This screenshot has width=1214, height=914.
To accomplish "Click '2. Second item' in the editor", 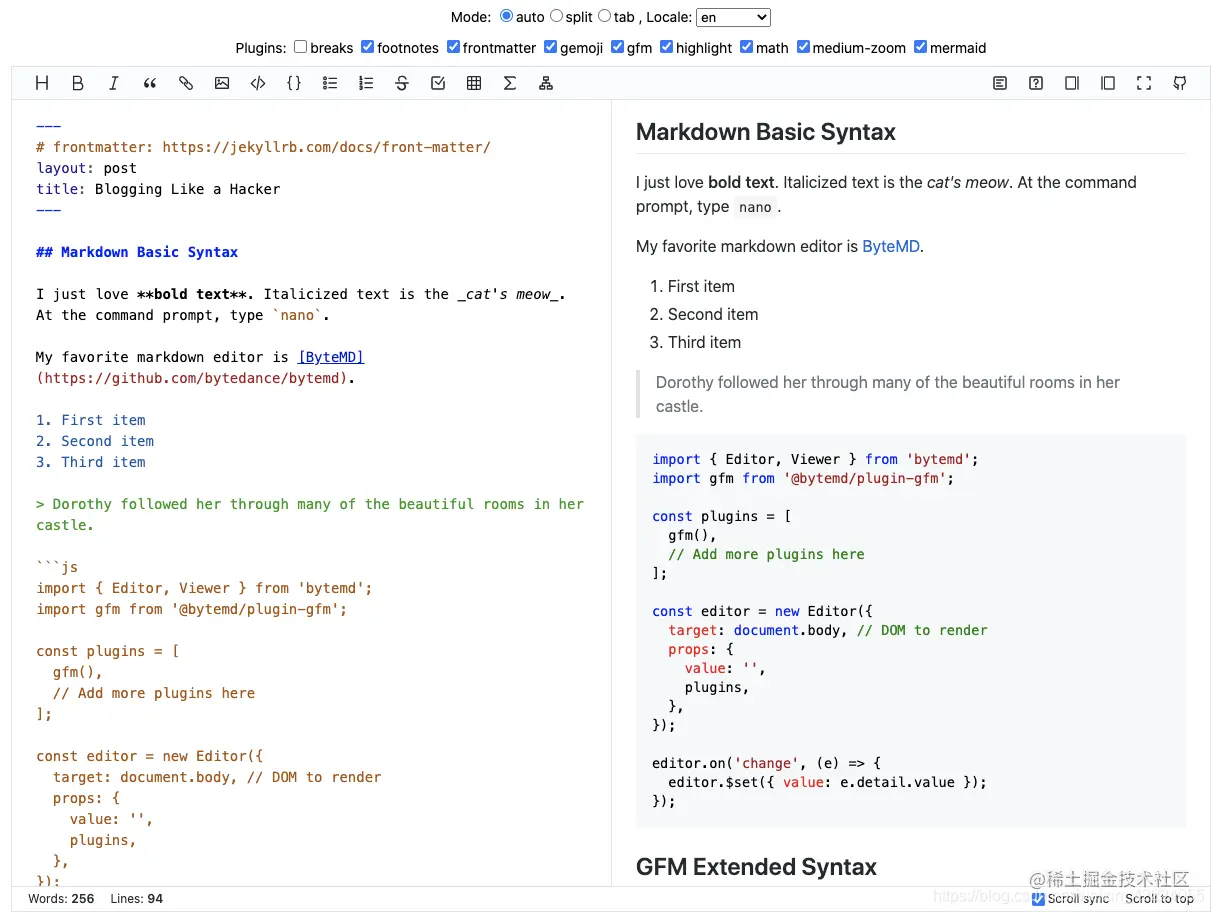I will (x=95, y=441).
